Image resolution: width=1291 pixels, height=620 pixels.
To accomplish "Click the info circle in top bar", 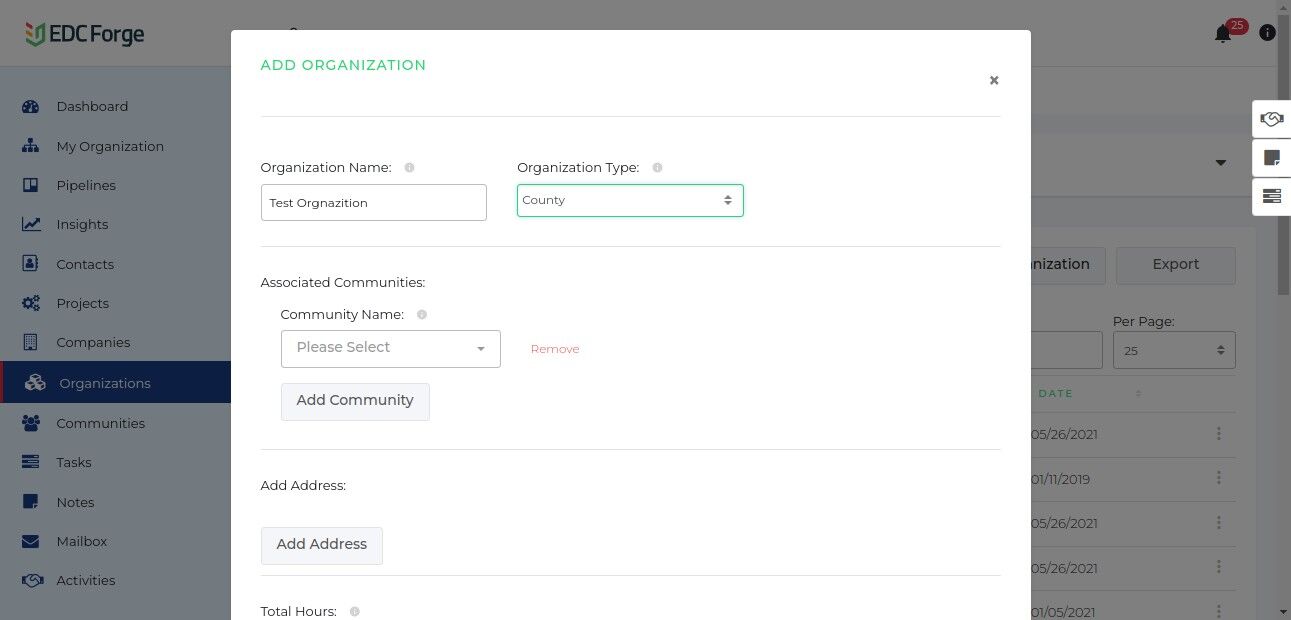I will point(1267,33).
